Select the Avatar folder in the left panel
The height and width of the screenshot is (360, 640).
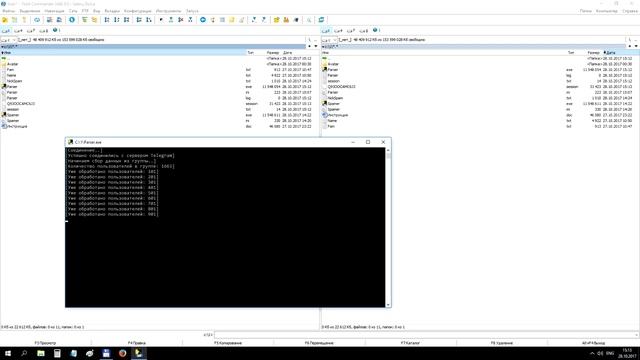click(12, 64)
